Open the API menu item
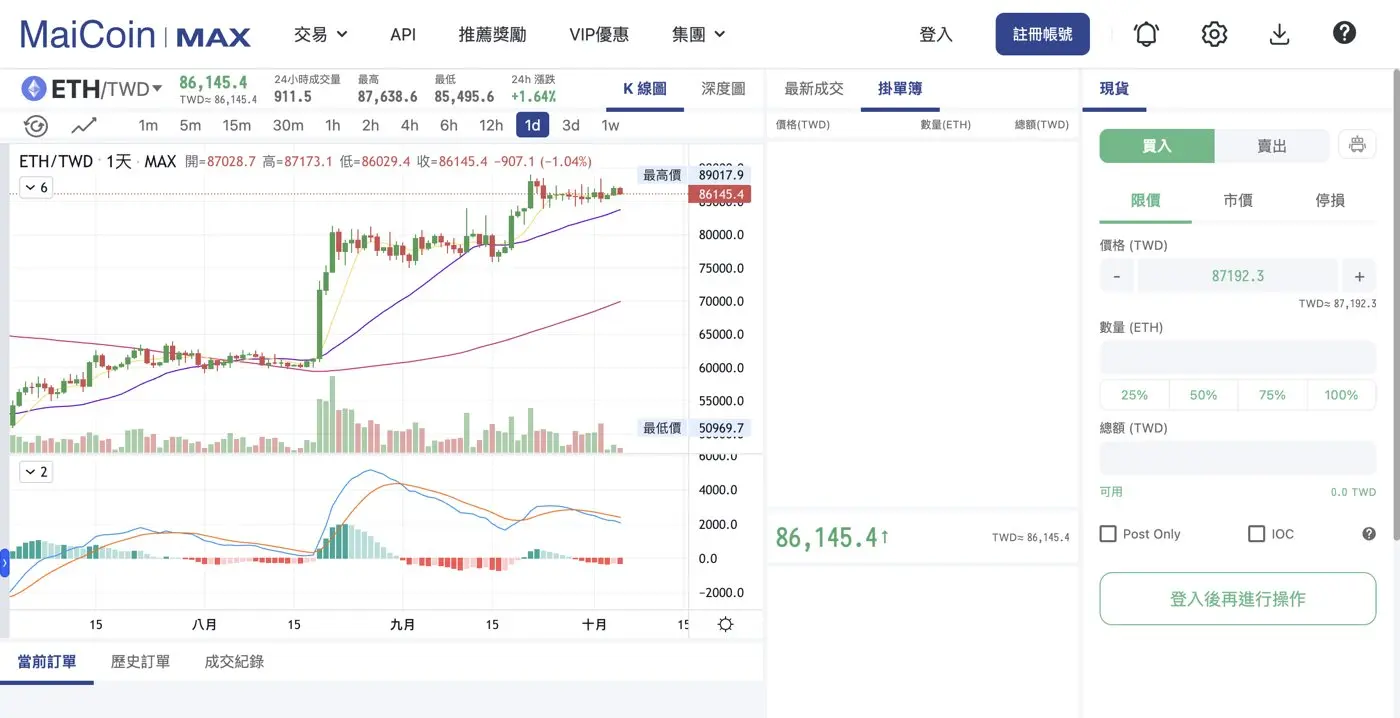The height and width of the screenshot is (718, 1400). [403, 34]
